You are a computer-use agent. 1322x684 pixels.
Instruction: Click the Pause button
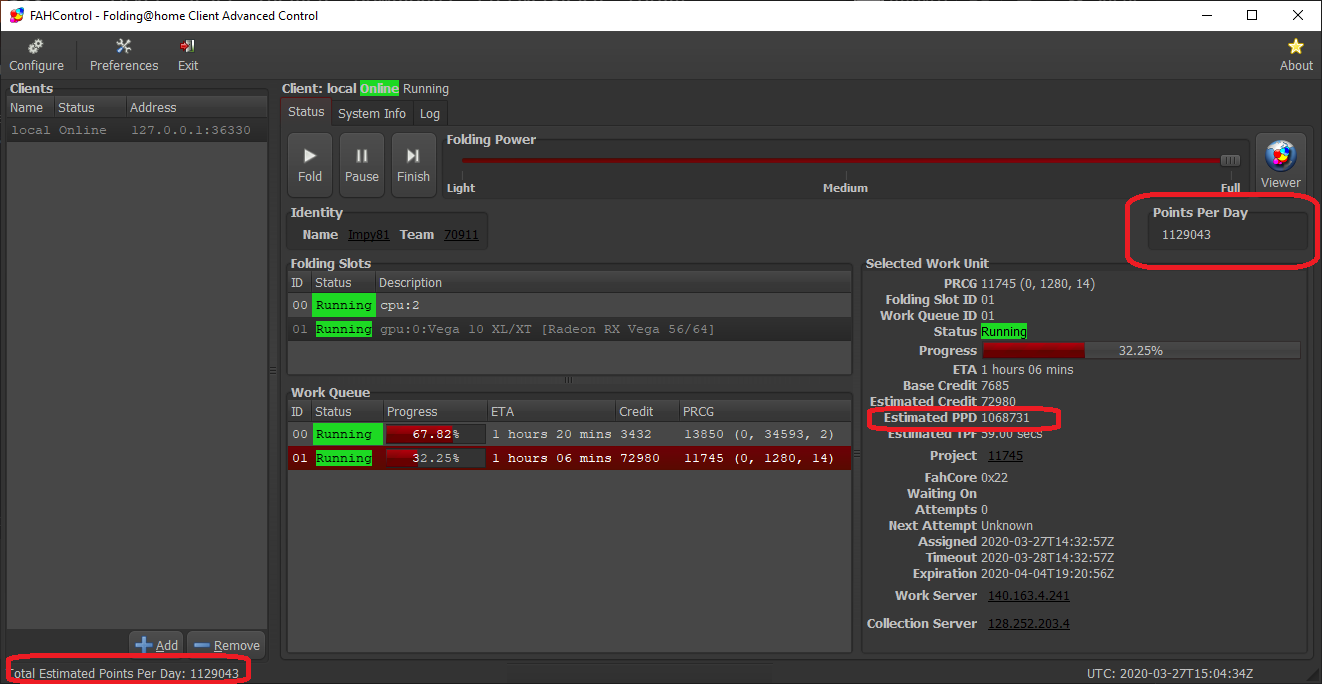click(x=362, y=163)
